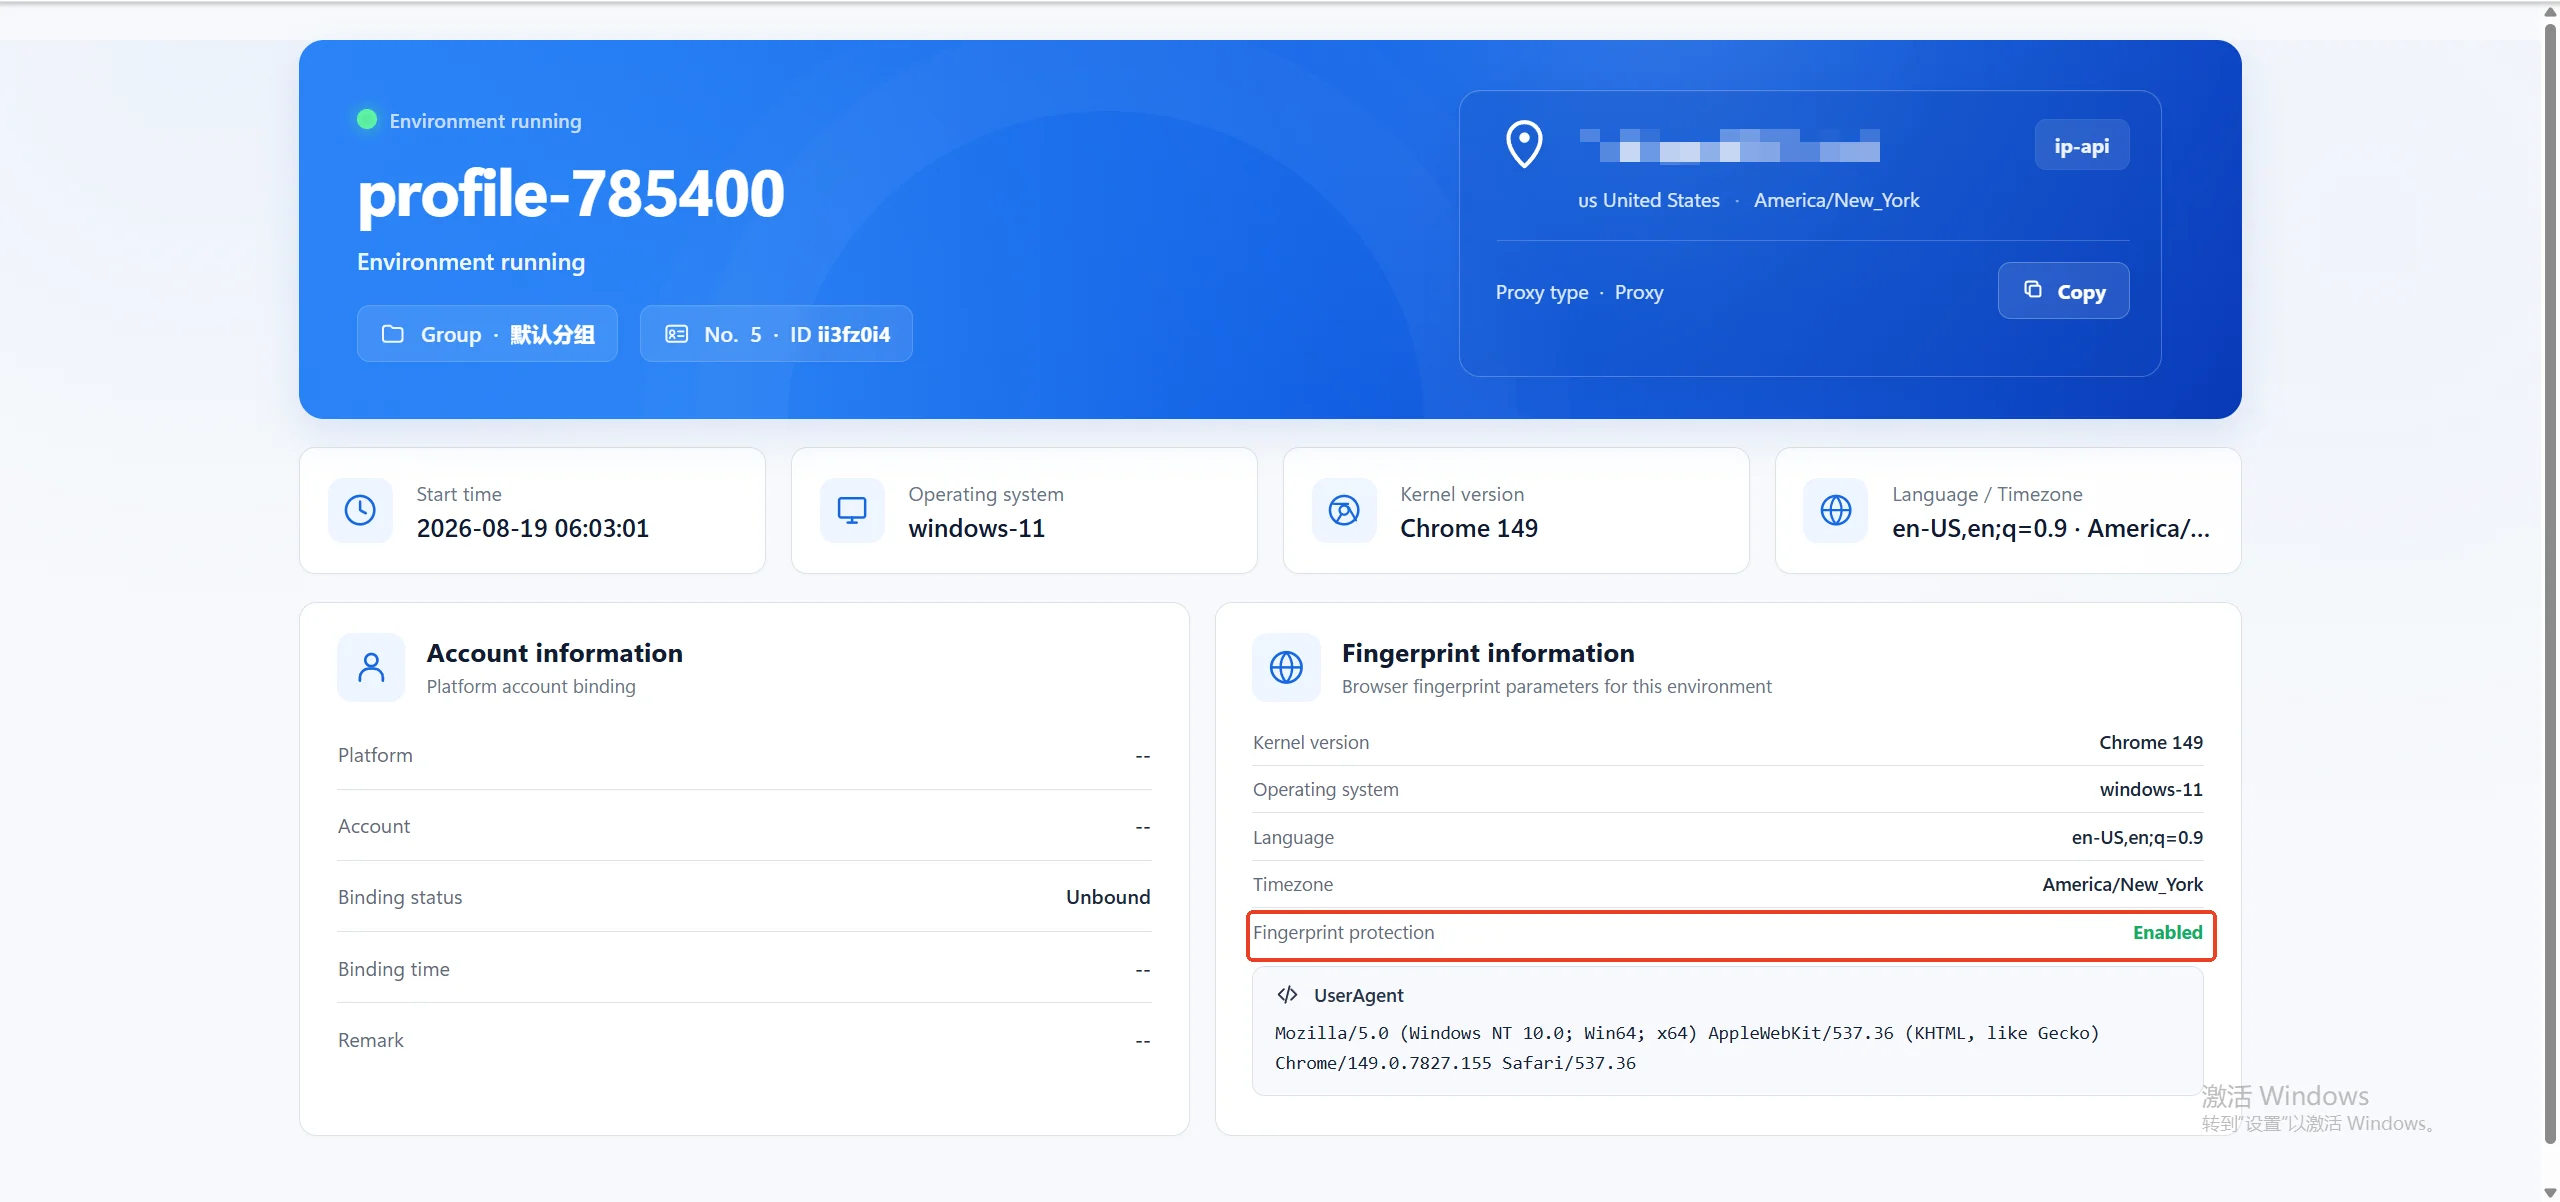Screen dimensions: 2560x1202
Task: Click the ID card icon beside No. 5
Action: 677,334
